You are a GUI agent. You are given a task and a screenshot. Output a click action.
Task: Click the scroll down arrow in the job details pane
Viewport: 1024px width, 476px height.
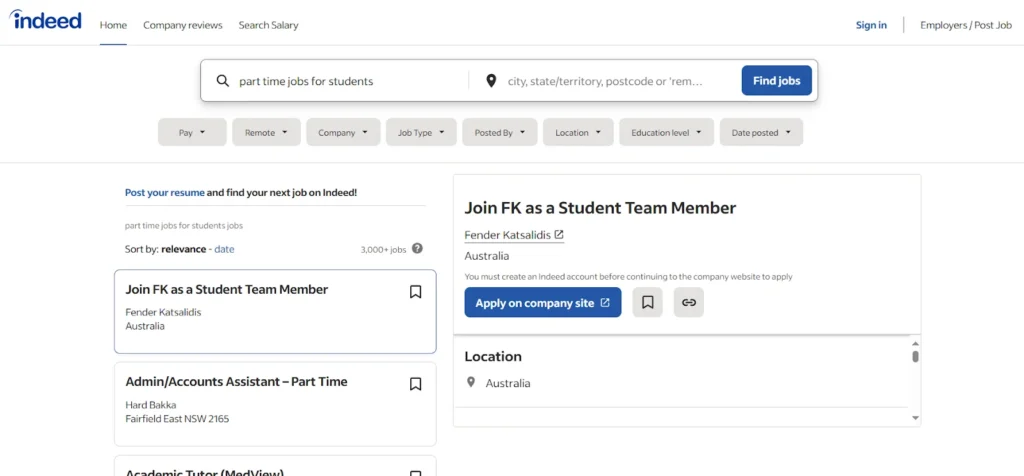pos(916,418)
